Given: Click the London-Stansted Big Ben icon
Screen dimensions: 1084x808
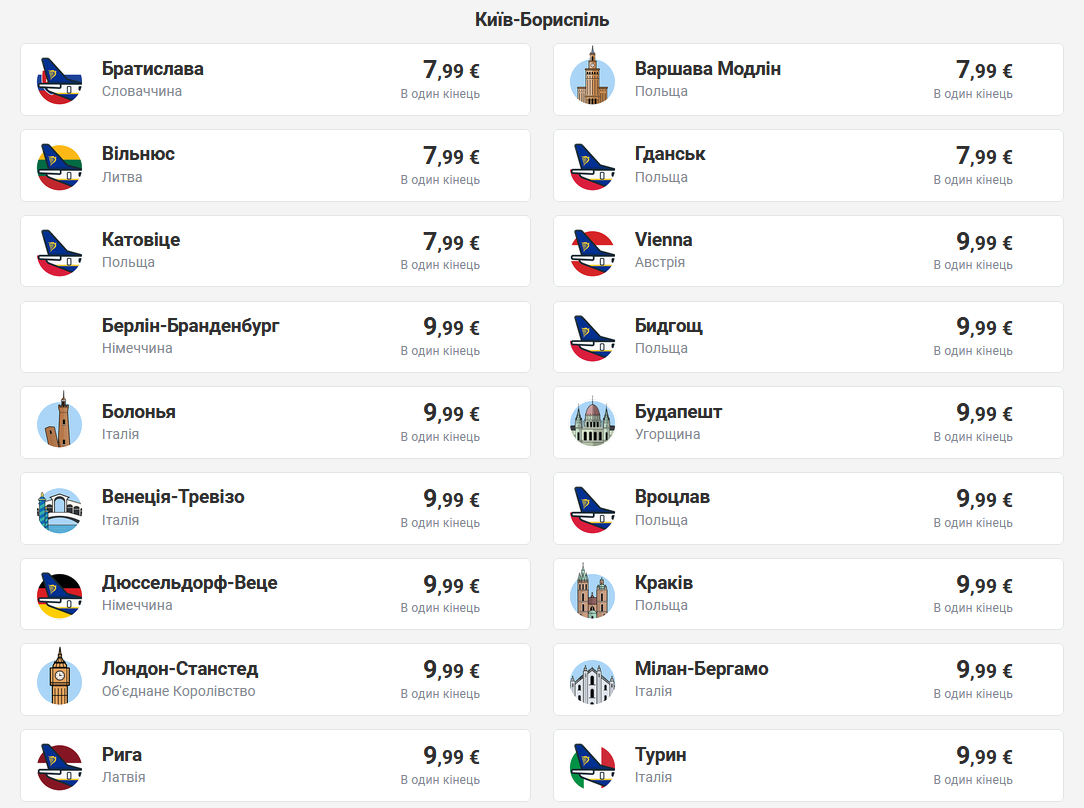Looking at the screenshot, I should pyautogui.click(x=59, y=680).
